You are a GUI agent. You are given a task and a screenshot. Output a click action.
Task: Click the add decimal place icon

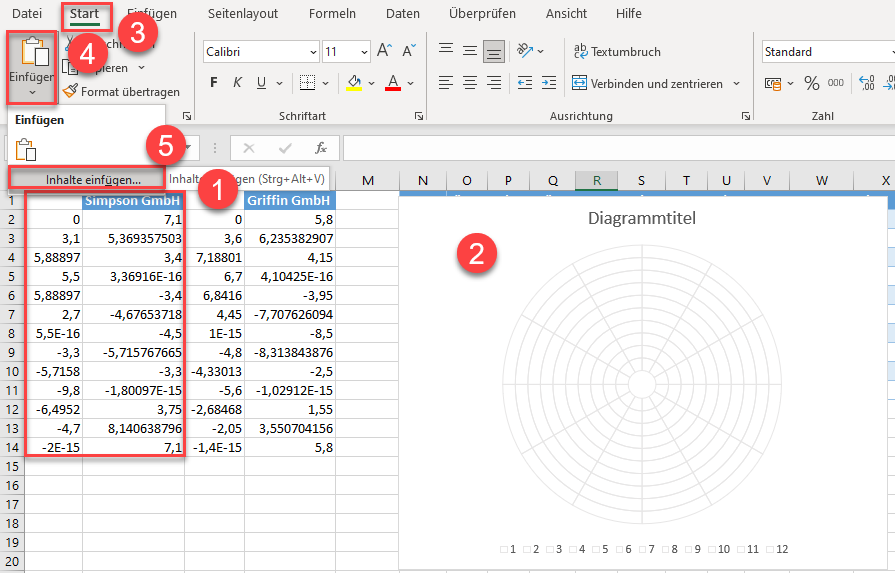click(866, 83)
